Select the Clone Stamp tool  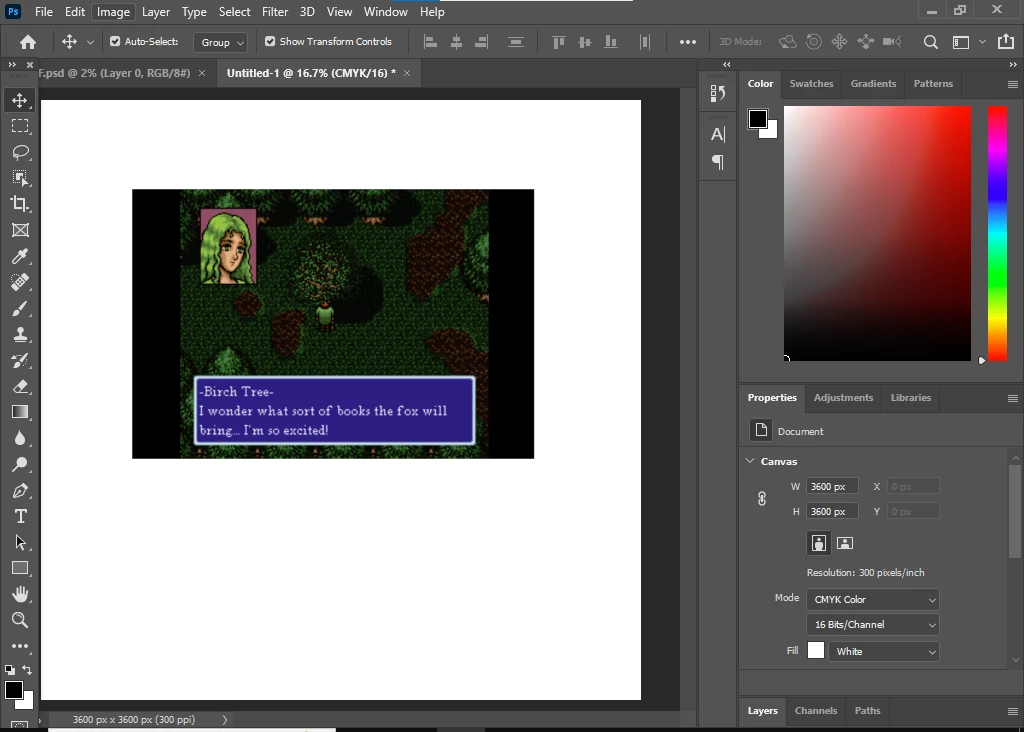(x=20, y=334)
